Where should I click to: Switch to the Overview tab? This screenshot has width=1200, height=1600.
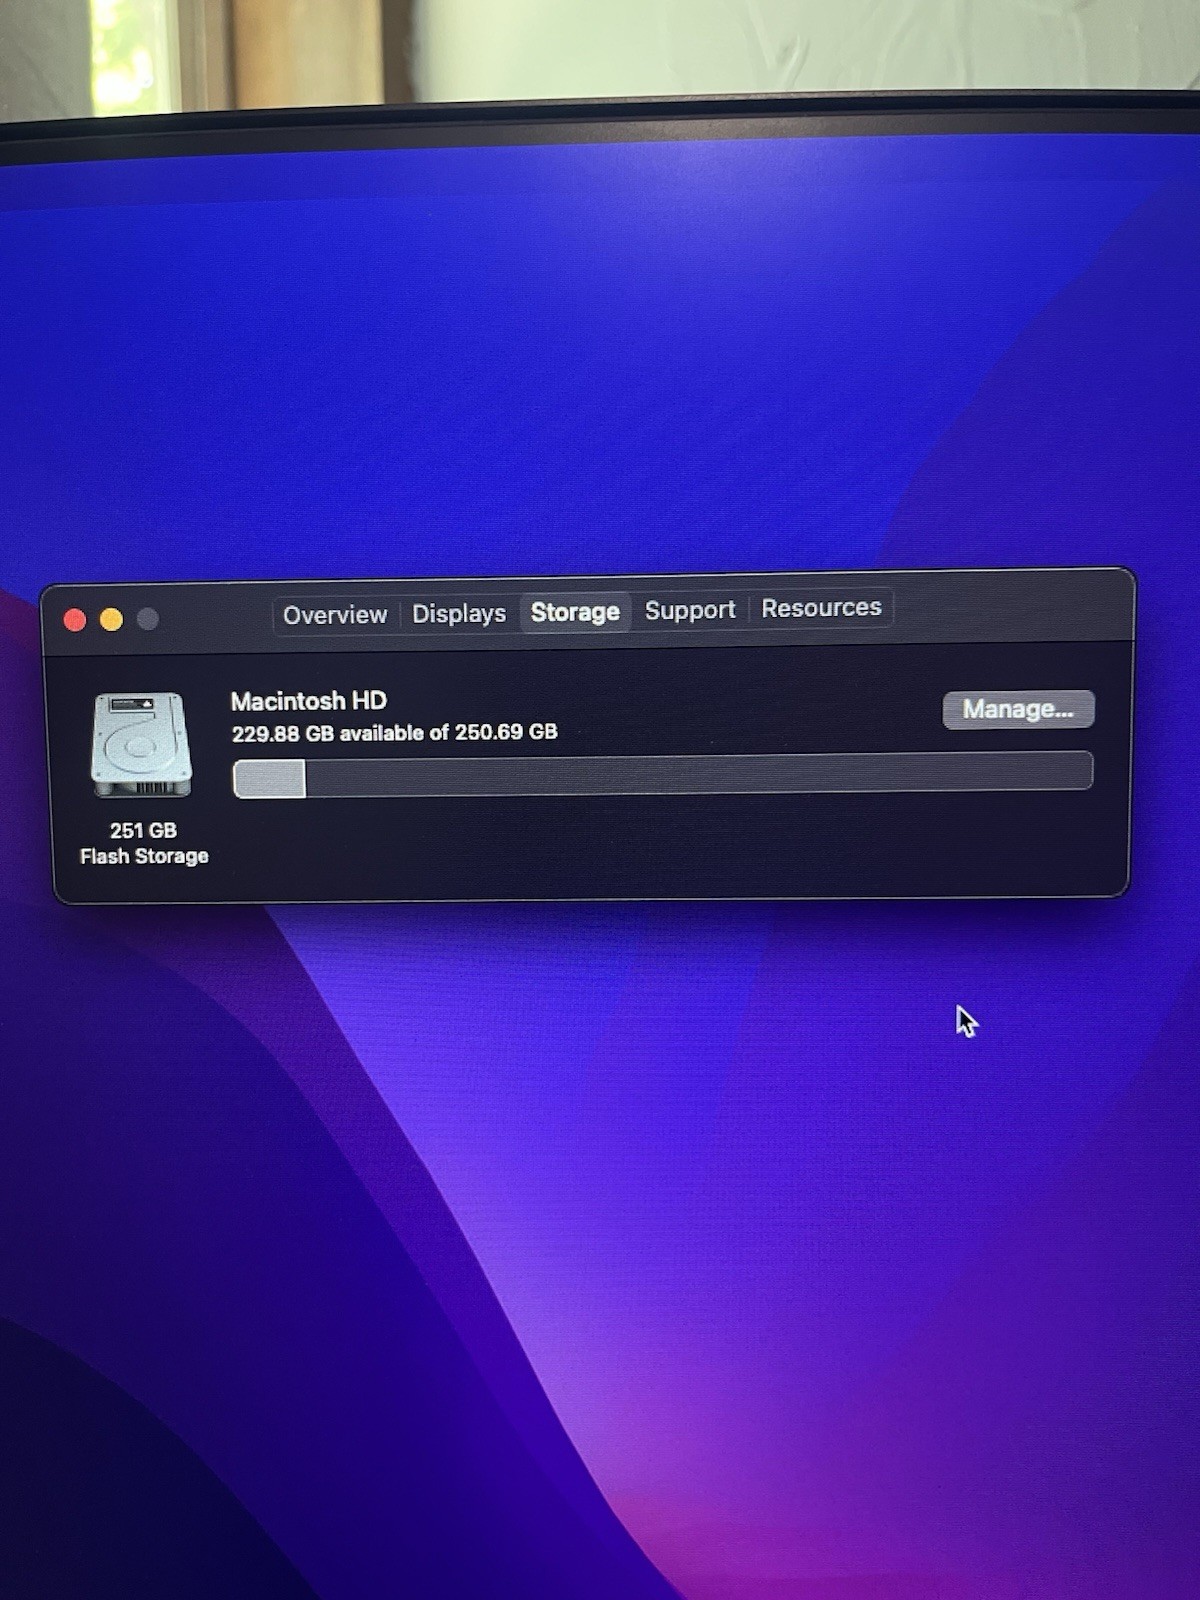pos(335,615)
